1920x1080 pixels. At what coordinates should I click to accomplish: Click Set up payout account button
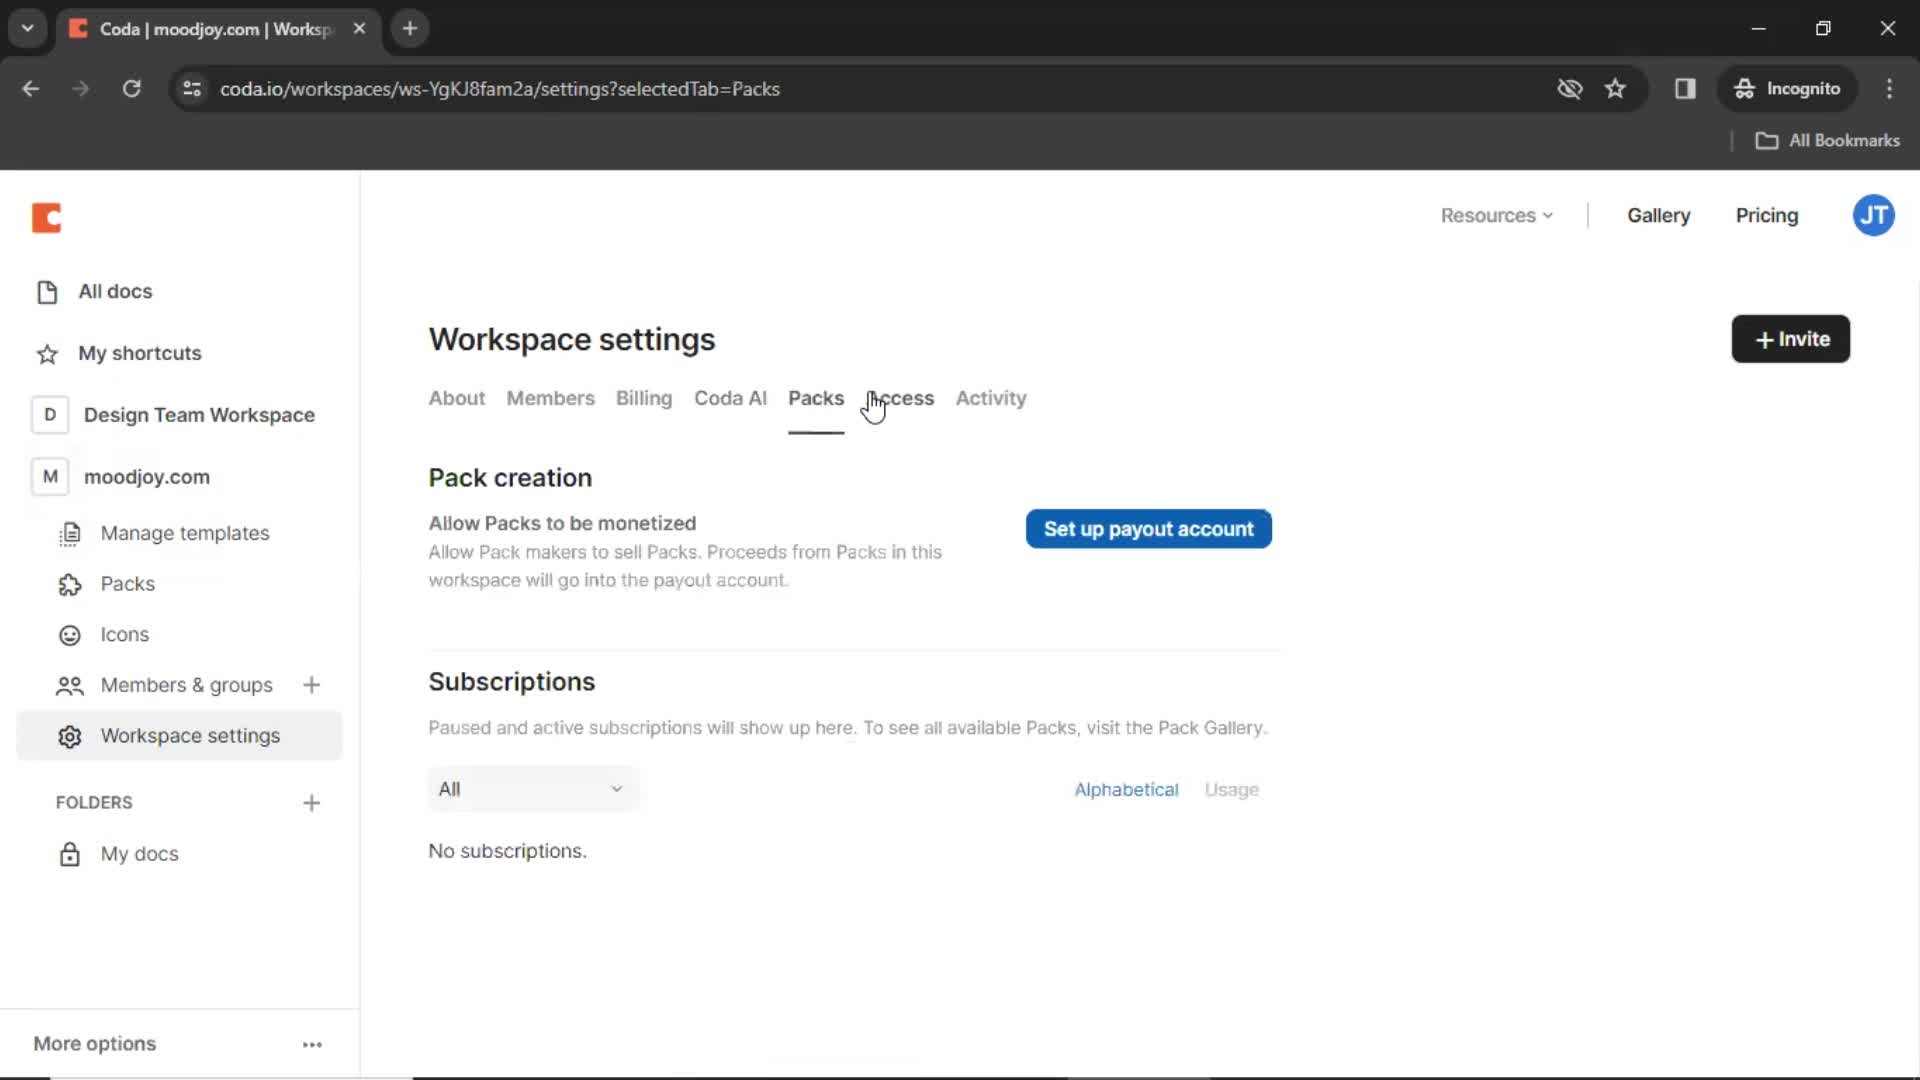click(1147, 527)
